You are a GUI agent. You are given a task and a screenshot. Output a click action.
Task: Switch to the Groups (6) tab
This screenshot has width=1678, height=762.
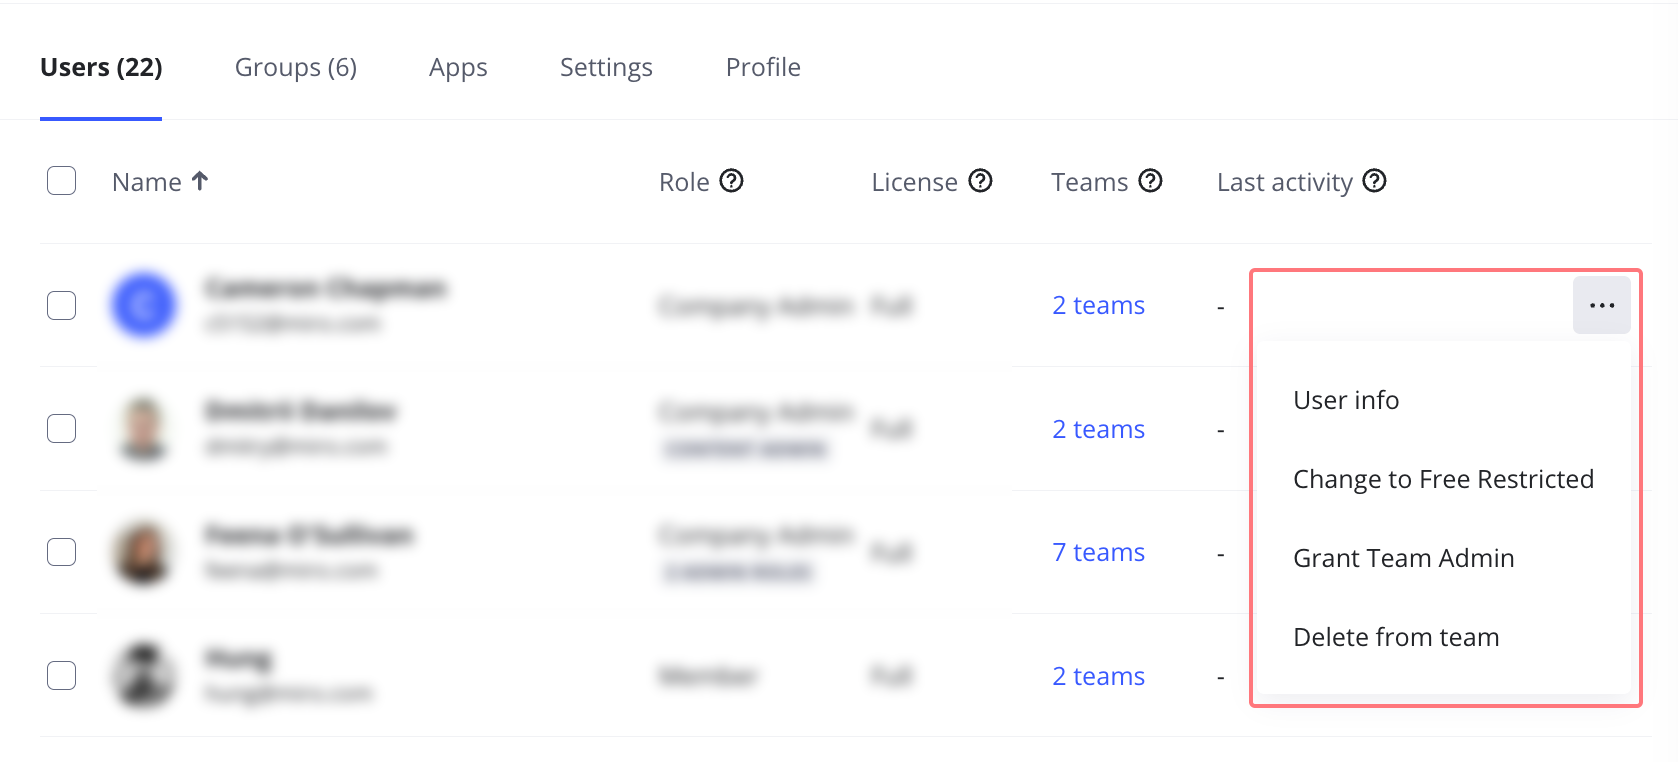[296, 67]
